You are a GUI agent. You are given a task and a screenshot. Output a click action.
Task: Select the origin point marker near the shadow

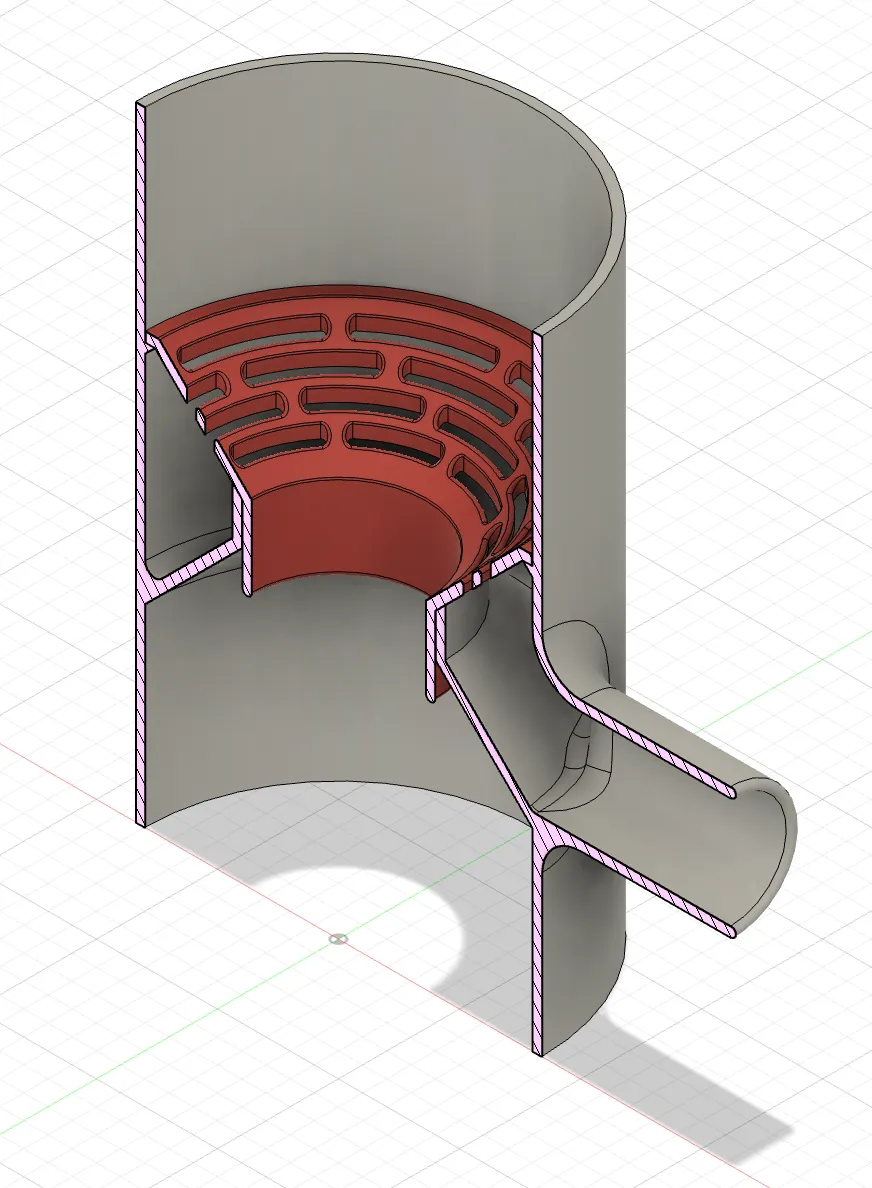pos(336,939)
